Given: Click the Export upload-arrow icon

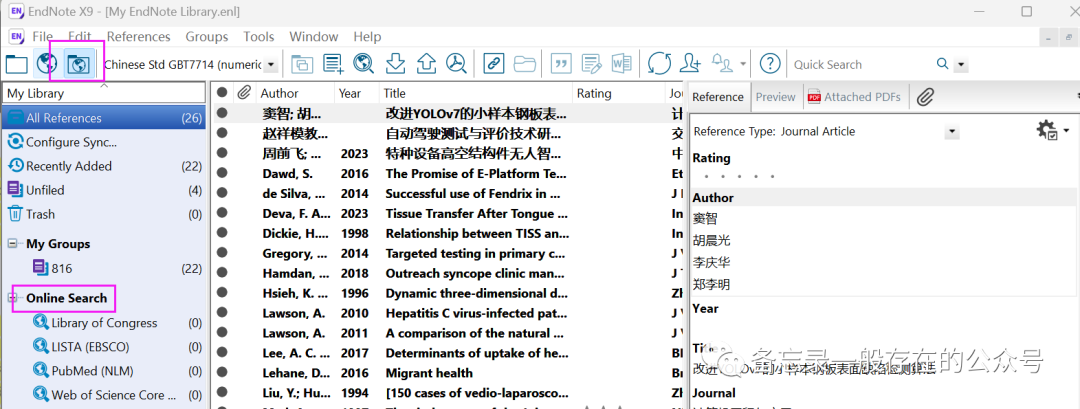Looking at the screenshot, I should 426,64.
